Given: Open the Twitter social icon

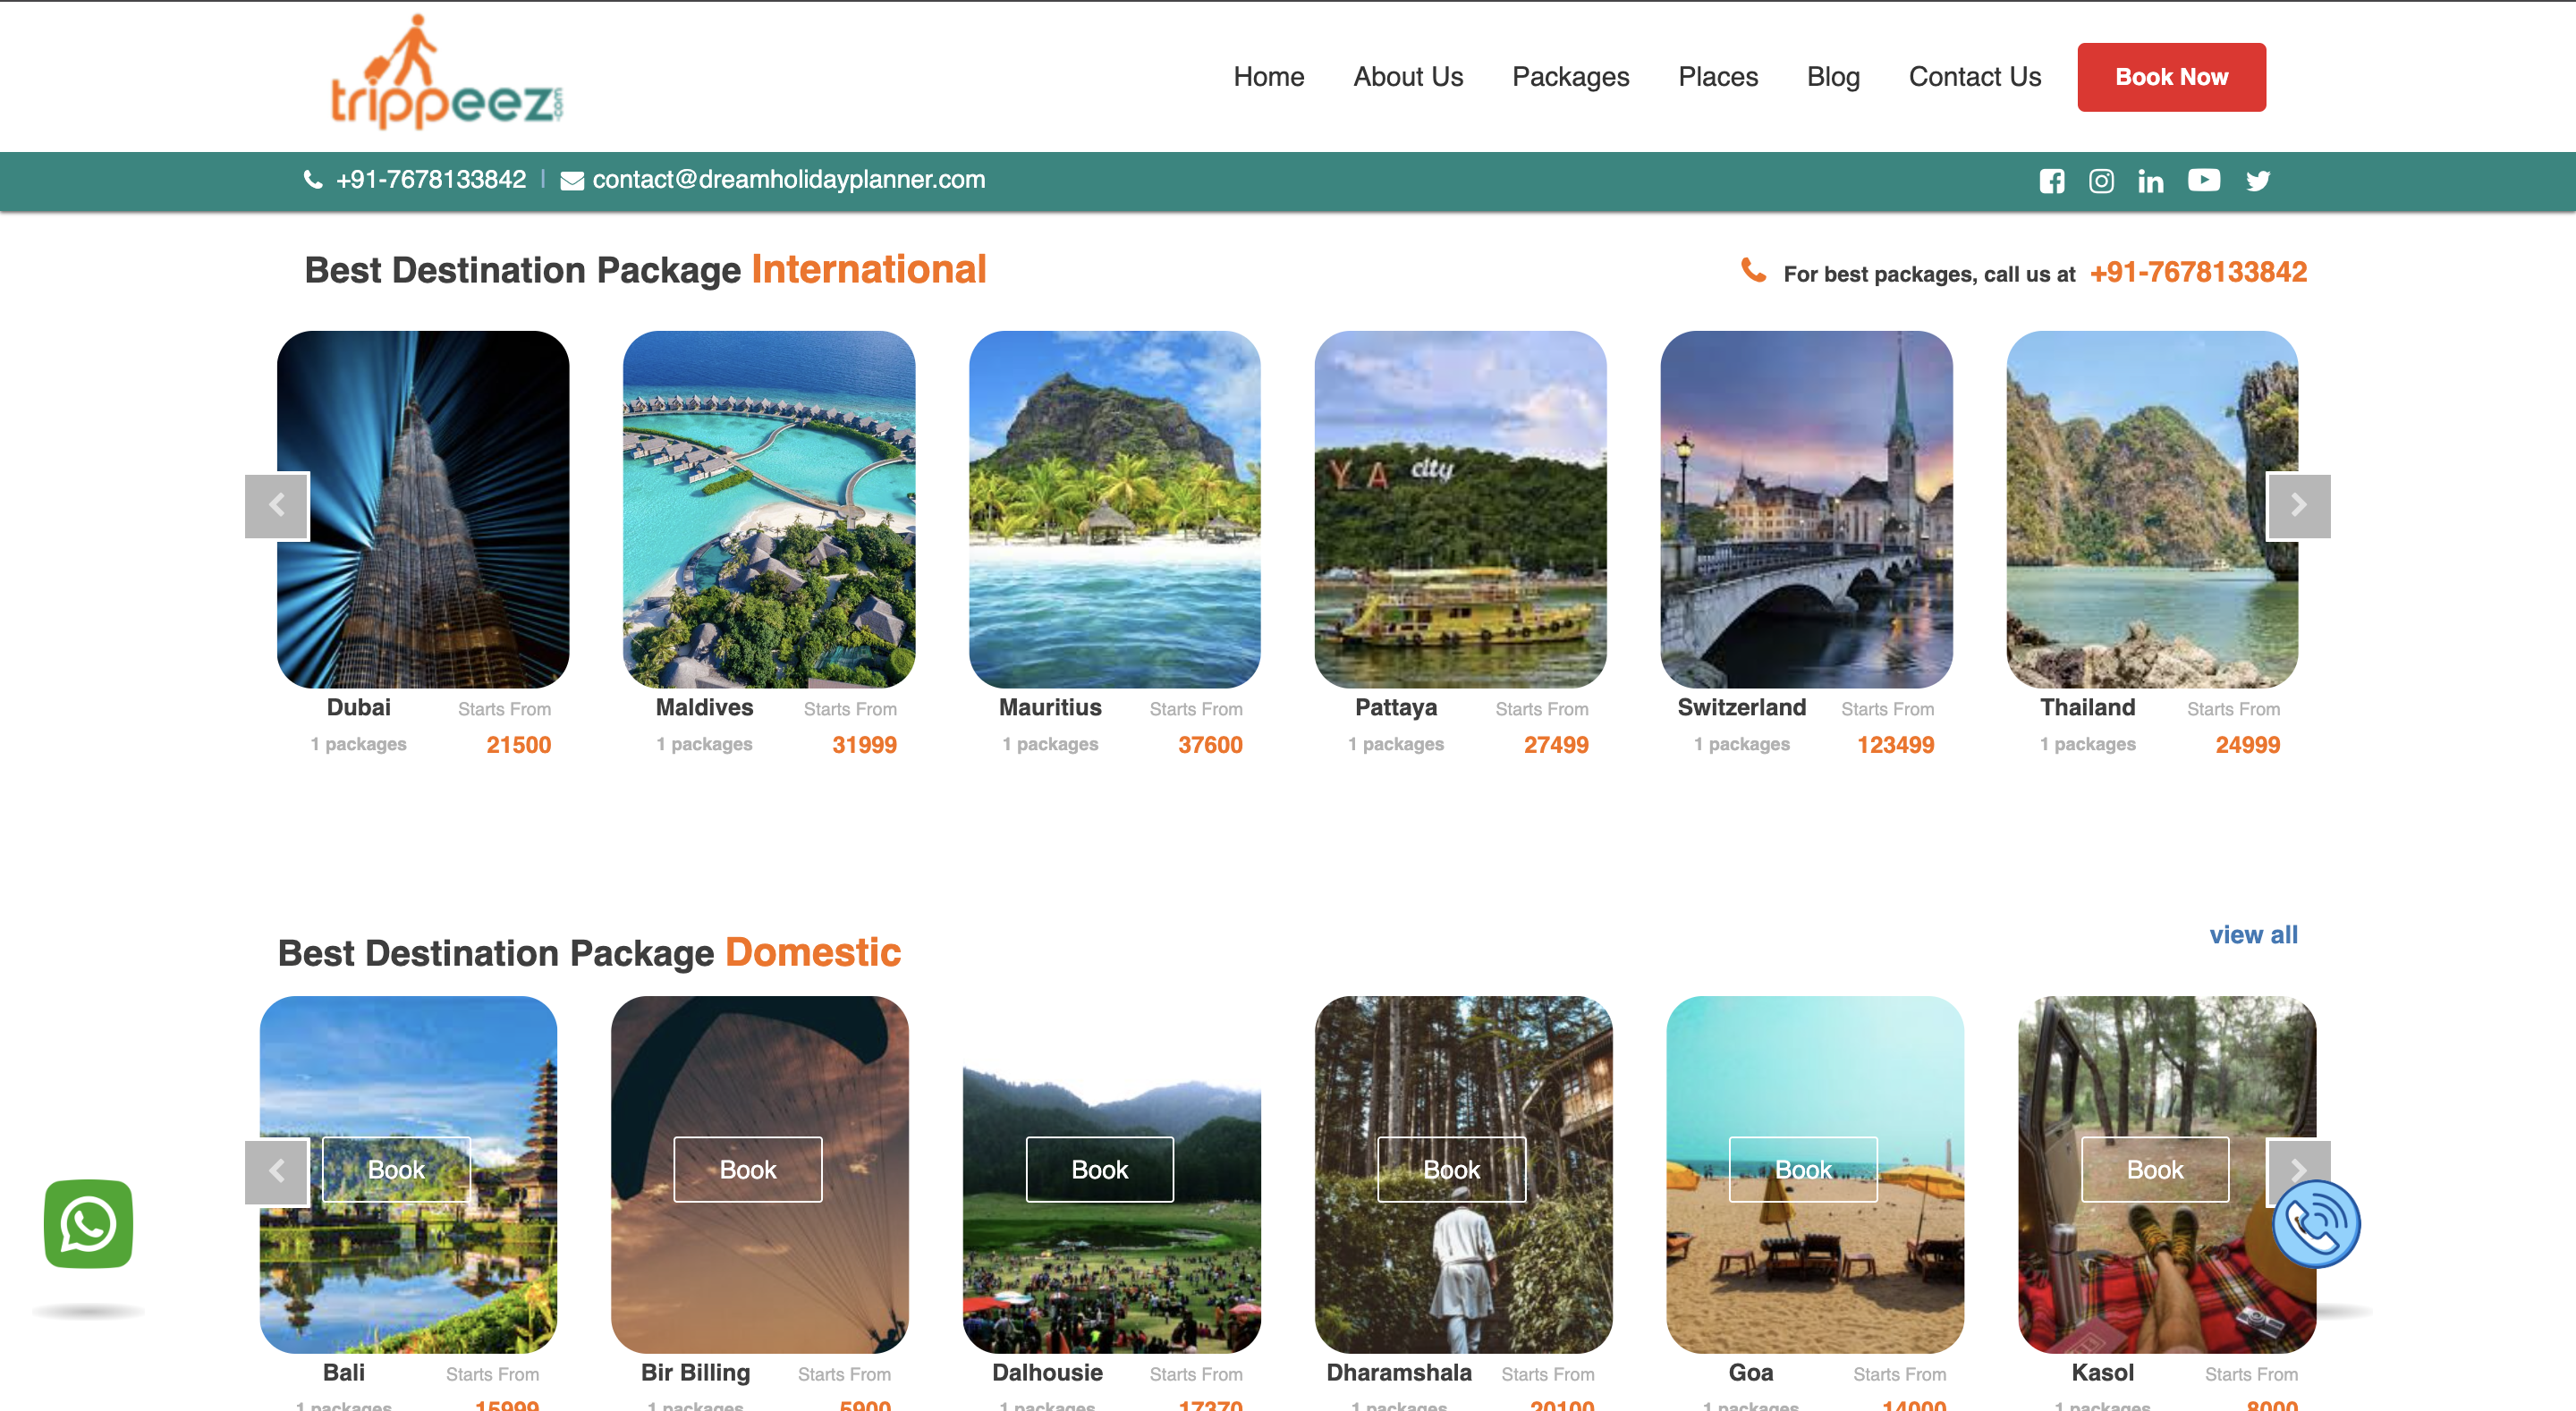Looking at the screenshot, I should pos(2258,181).
